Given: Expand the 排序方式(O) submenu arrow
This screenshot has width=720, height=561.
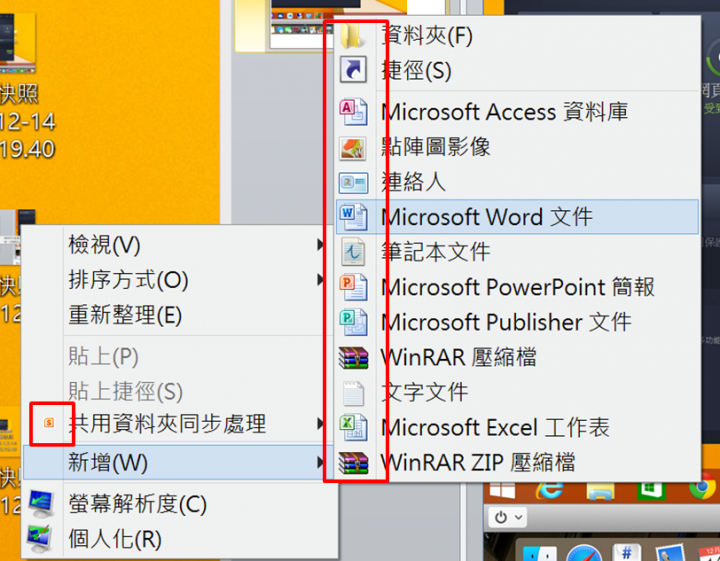Looking at the screenshot, I should click(x=320, y=280).
